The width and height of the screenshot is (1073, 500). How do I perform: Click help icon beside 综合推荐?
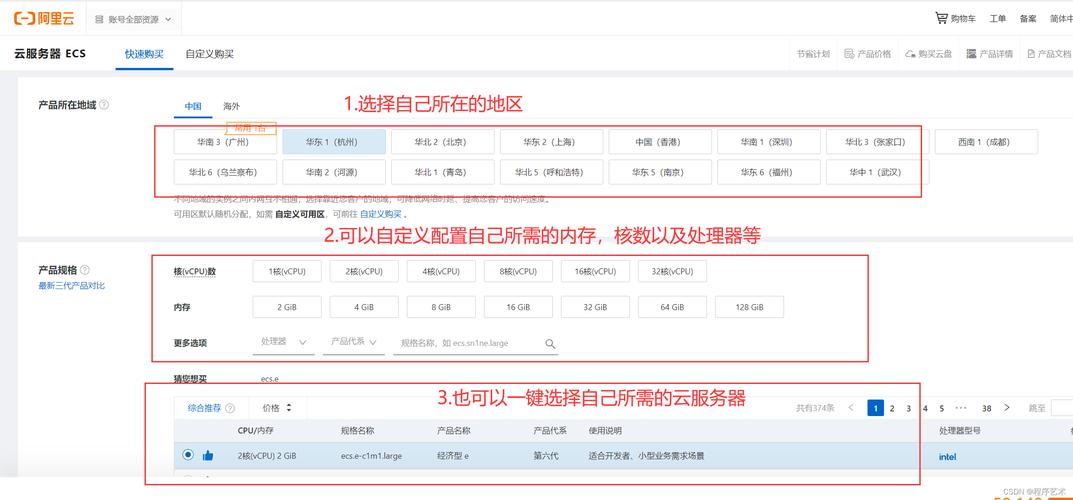(230, 408)
